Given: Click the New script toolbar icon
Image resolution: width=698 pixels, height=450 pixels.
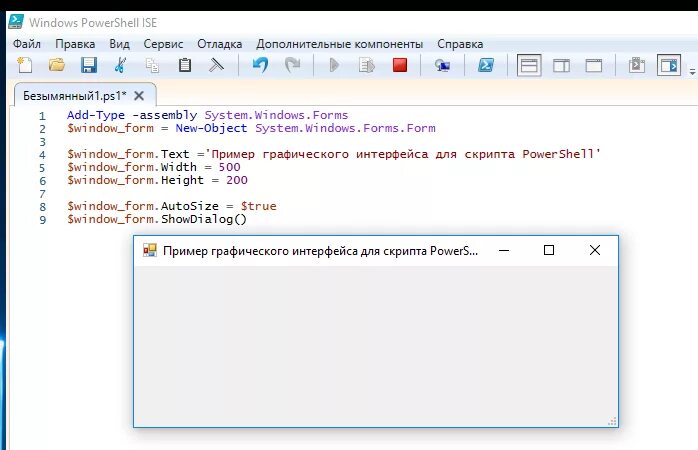Looking at the screenshot, I should tap(24, 65).
